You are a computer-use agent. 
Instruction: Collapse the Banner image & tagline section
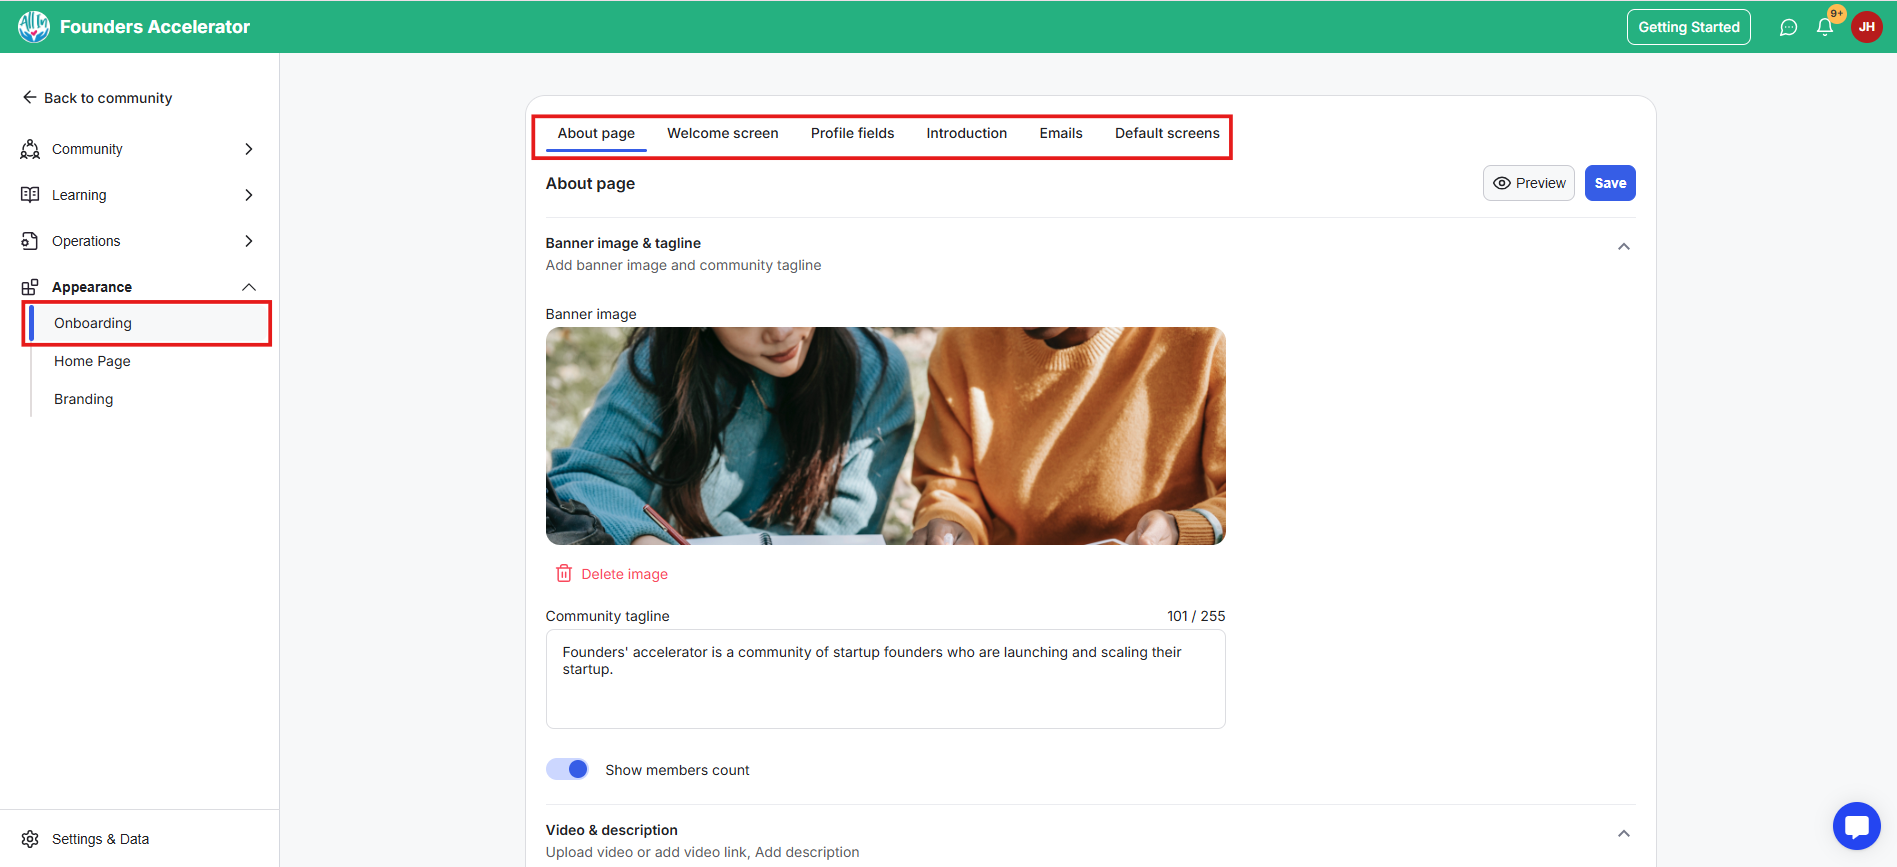tap(1624, 247)
